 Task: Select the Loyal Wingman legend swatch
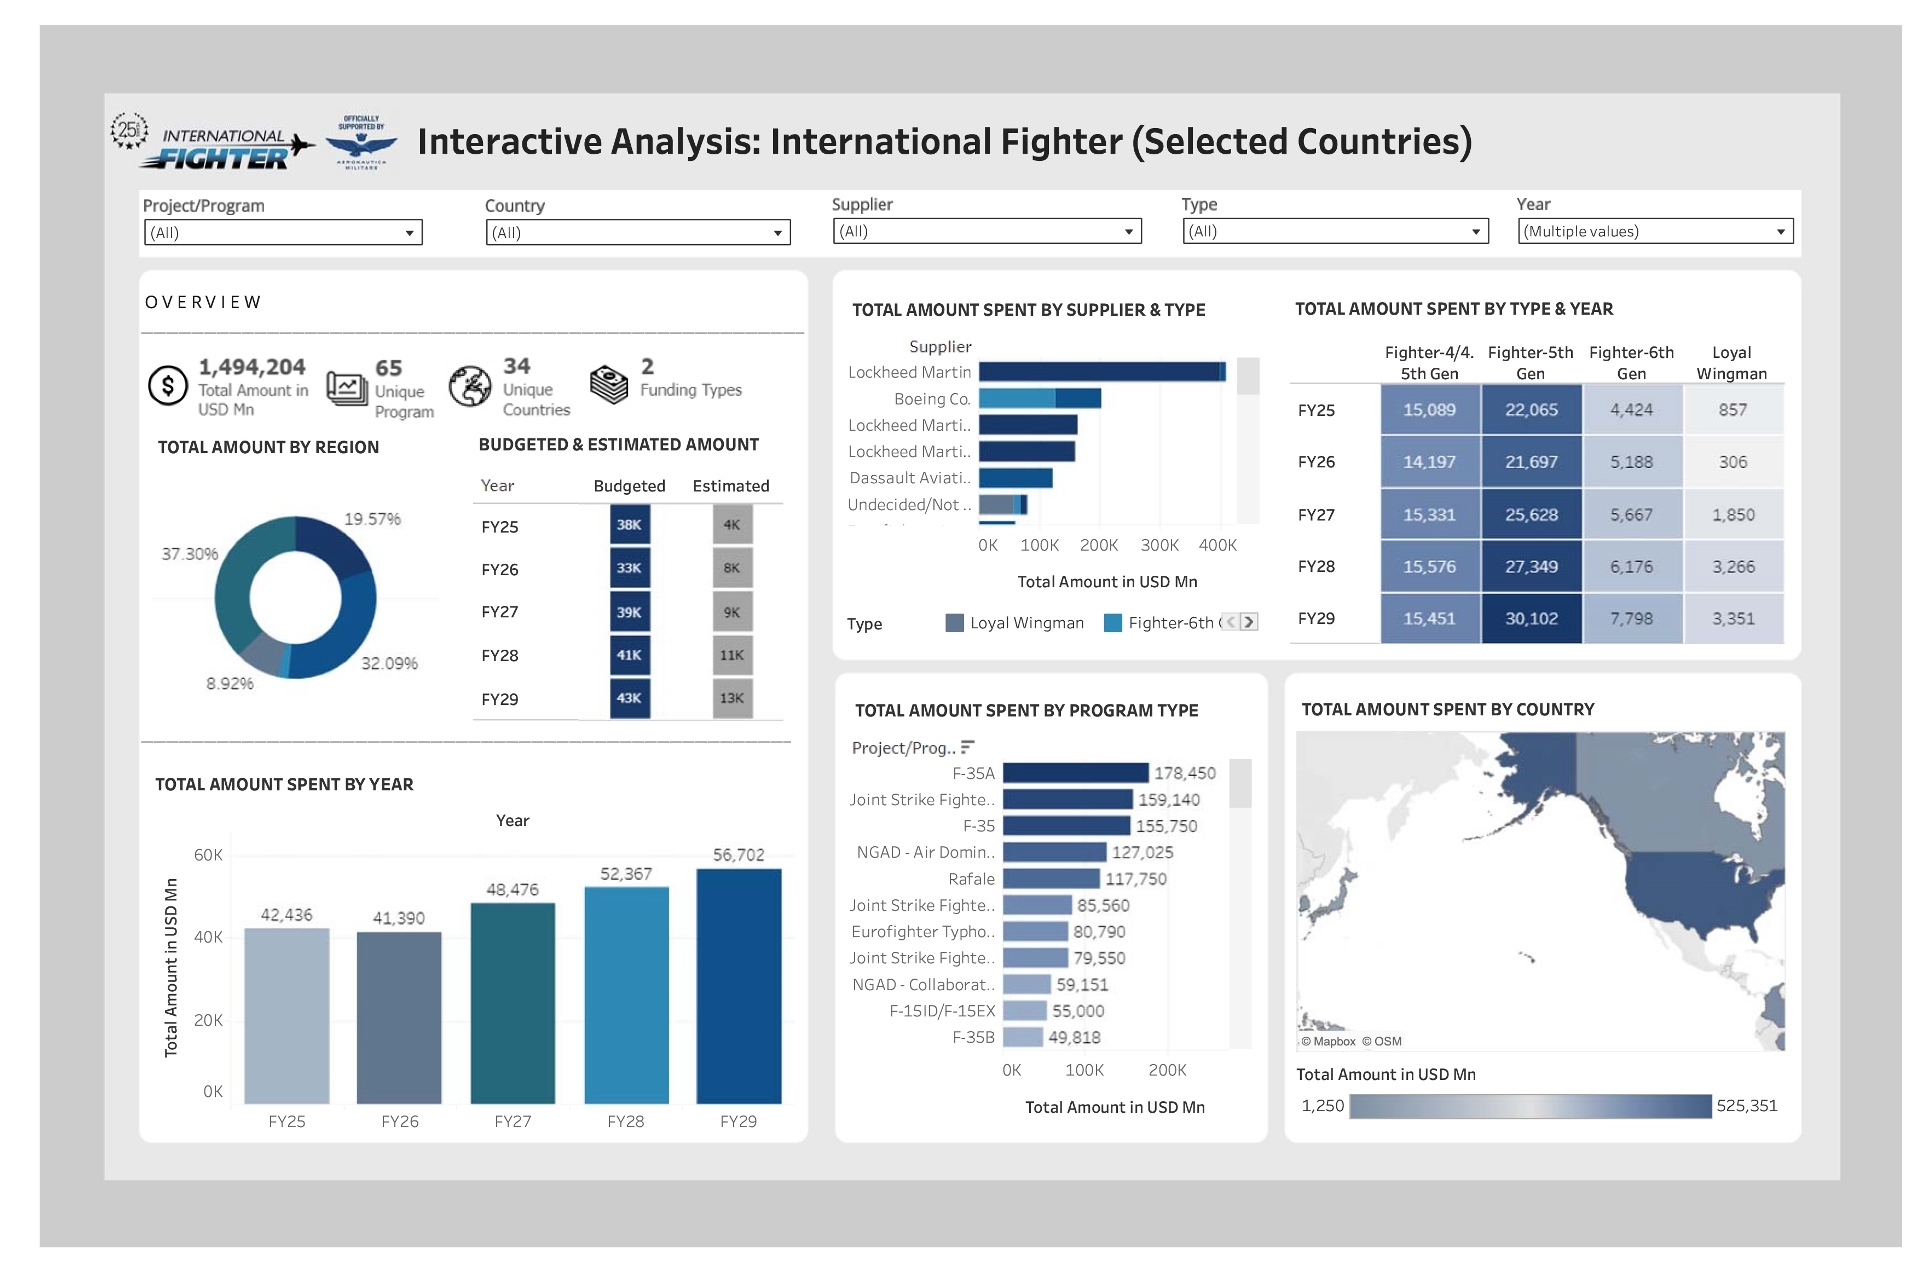pyautogui.click(x=954, y=623)
